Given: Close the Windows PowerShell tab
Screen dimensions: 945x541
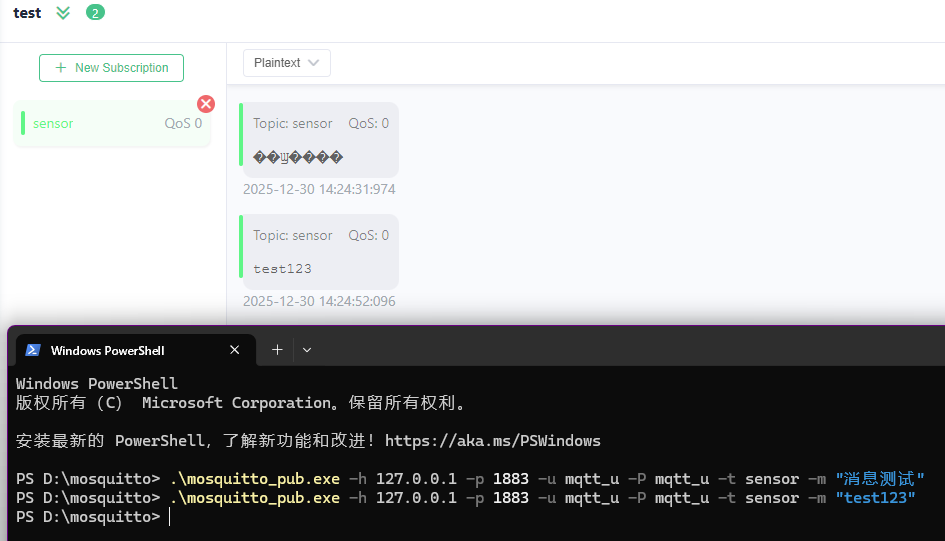Looking at the screenshot, I should 234,350.
